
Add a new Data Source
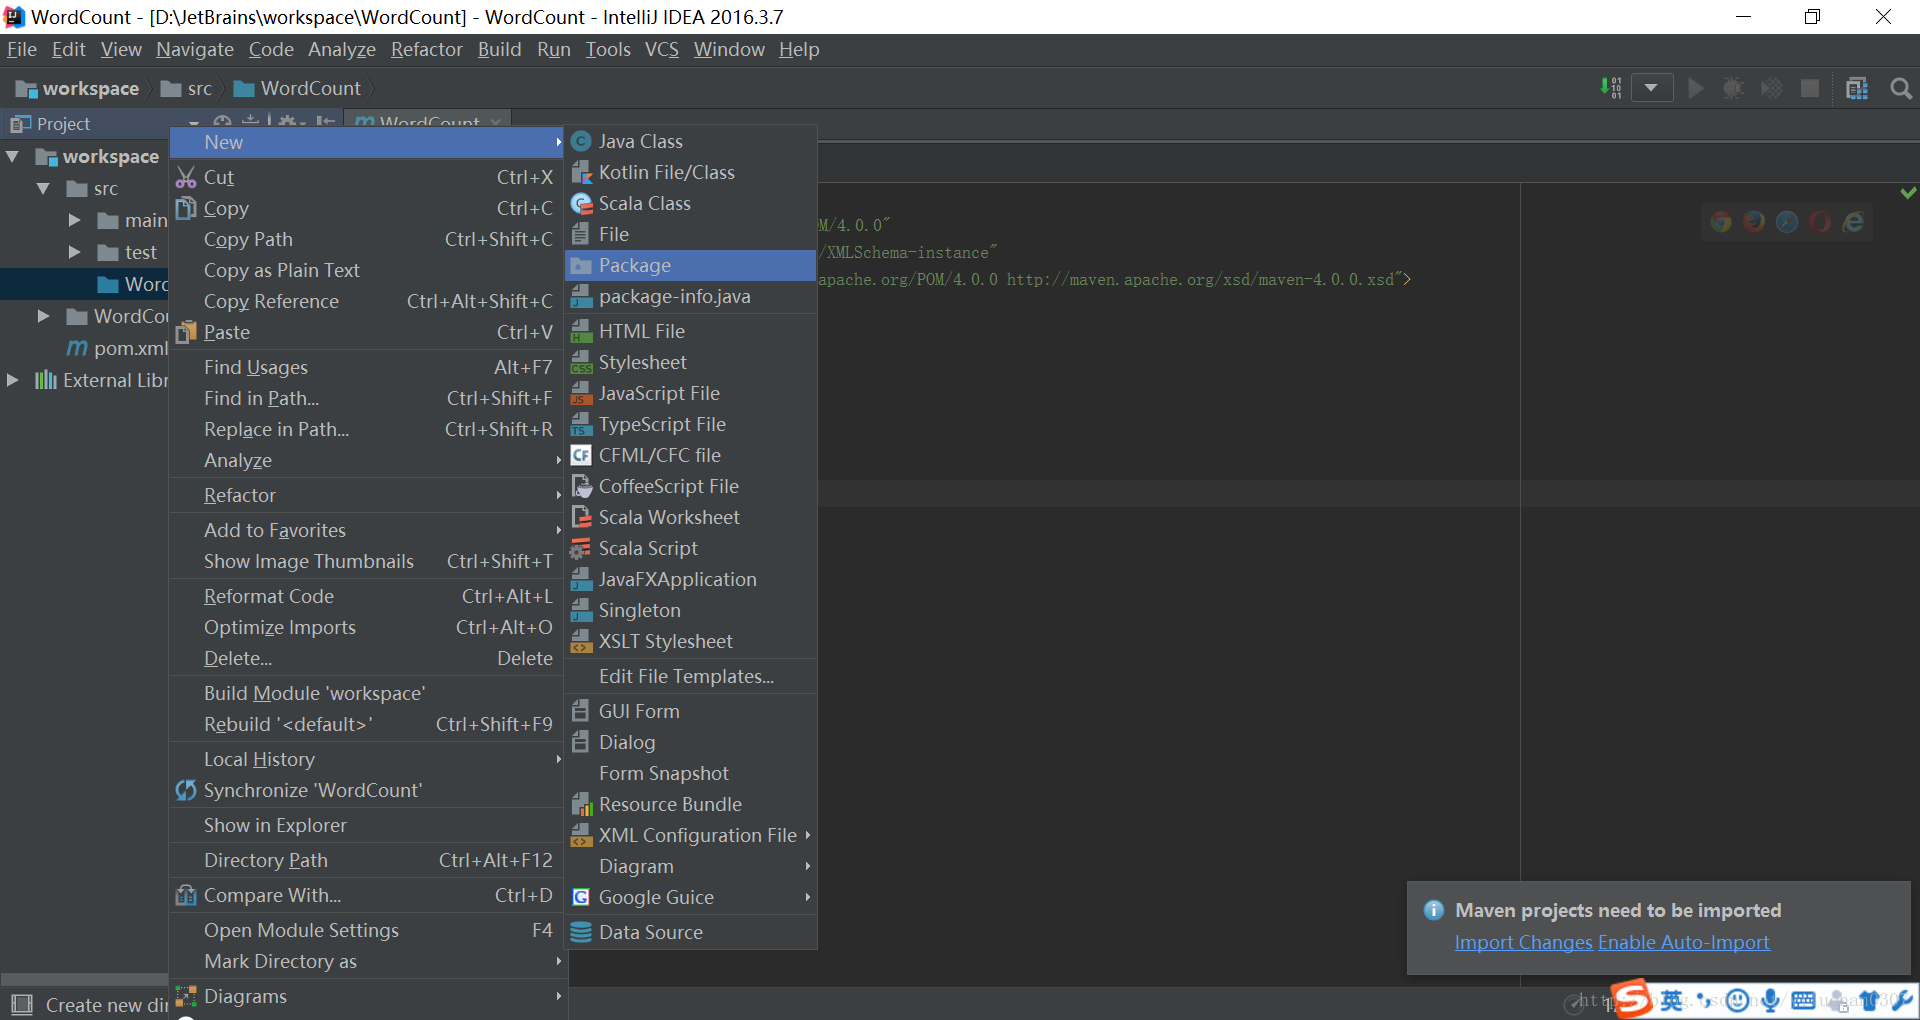pos(691,933)
